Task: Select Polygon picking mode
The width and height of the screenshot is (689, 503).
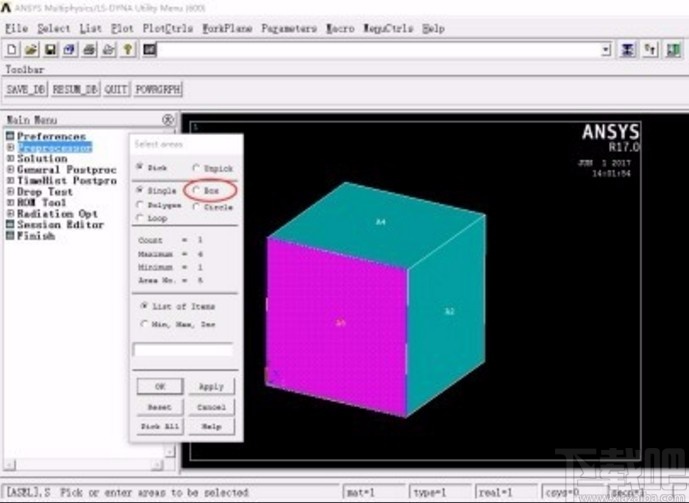Action: pos(140,205)
